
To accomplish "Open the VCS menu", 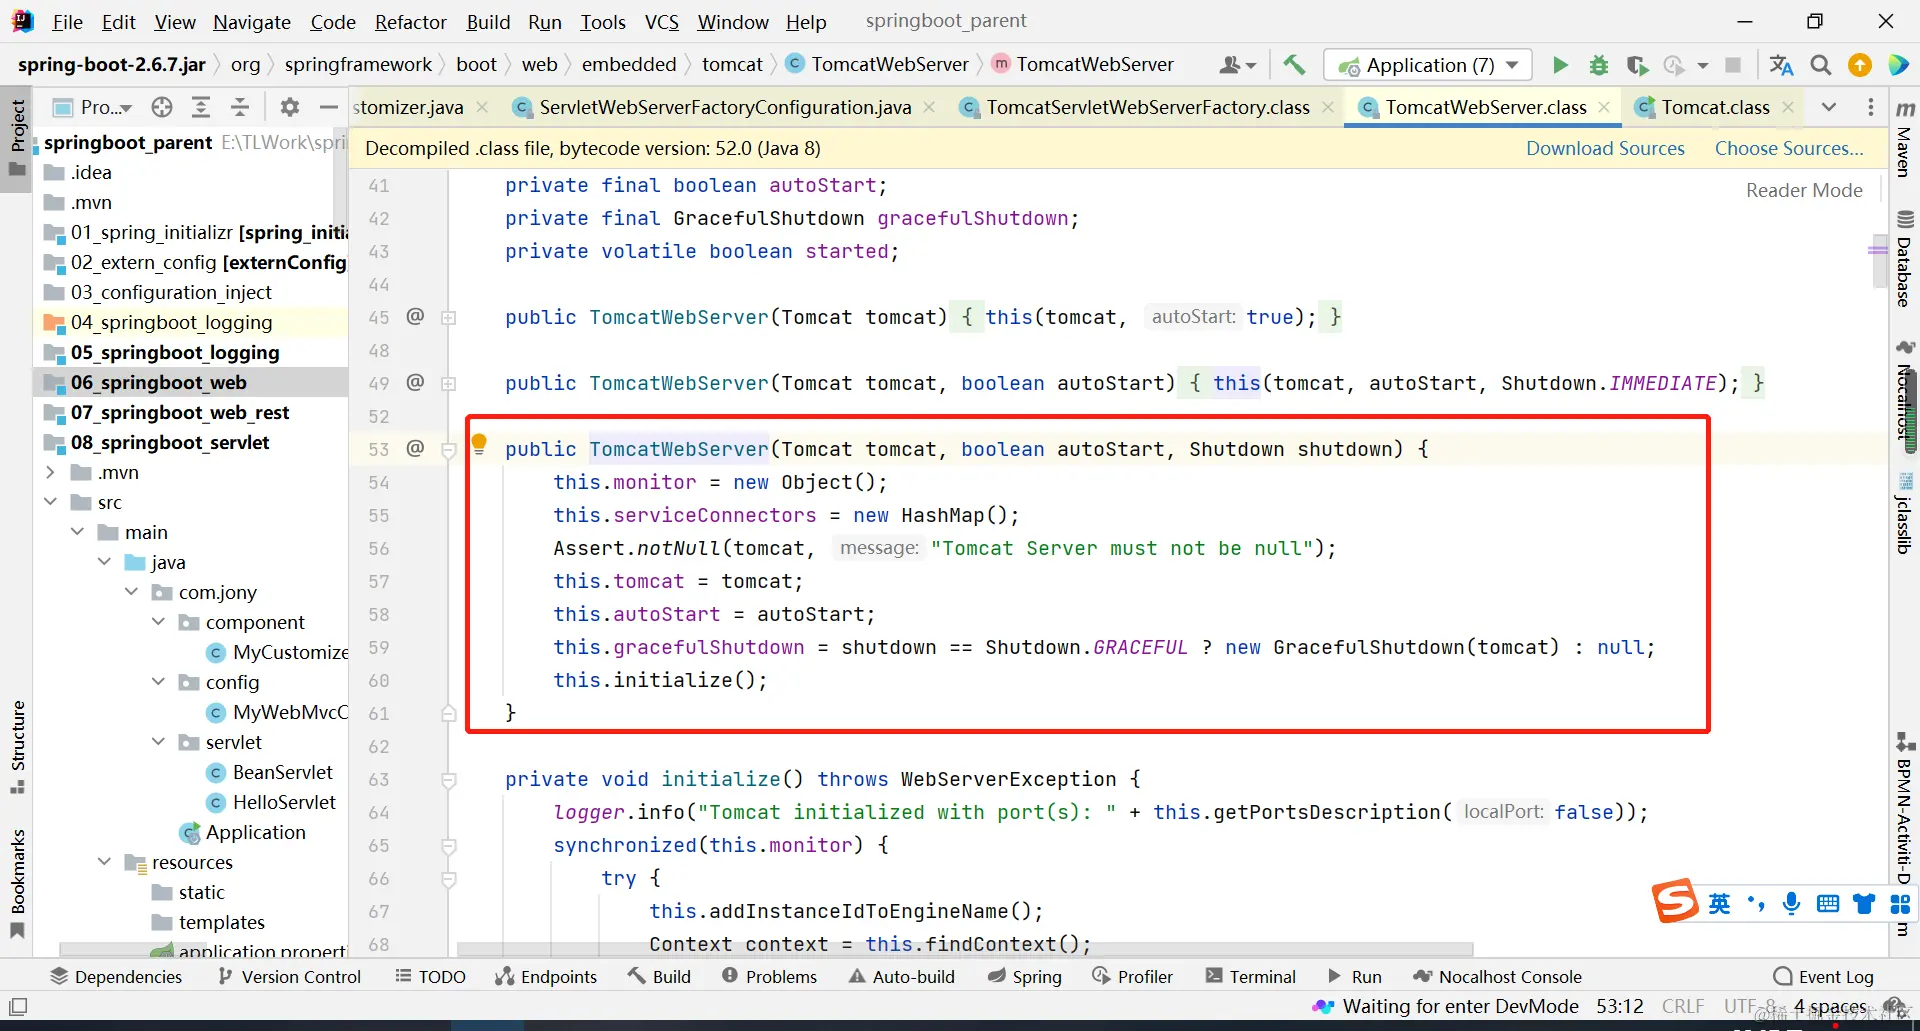I will [661, 22].
